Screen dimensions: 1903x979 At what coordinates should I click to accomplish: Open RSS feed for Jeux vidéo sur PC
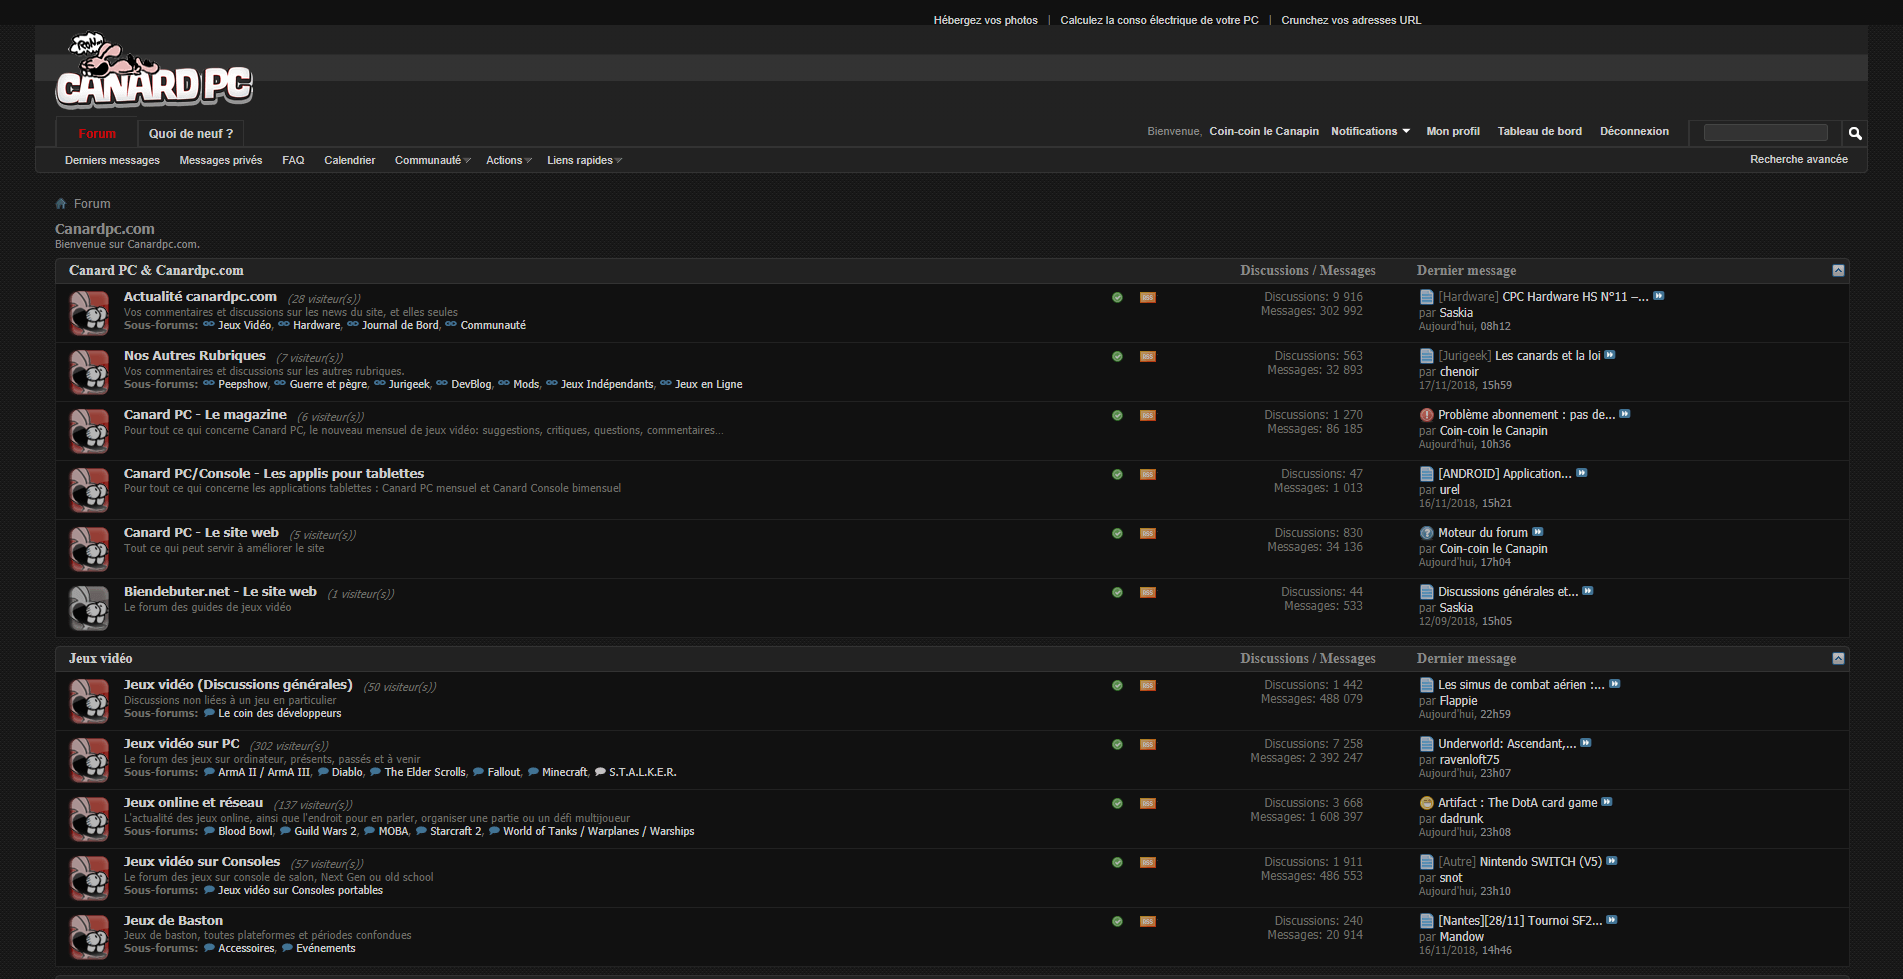tap(1148, 744)
